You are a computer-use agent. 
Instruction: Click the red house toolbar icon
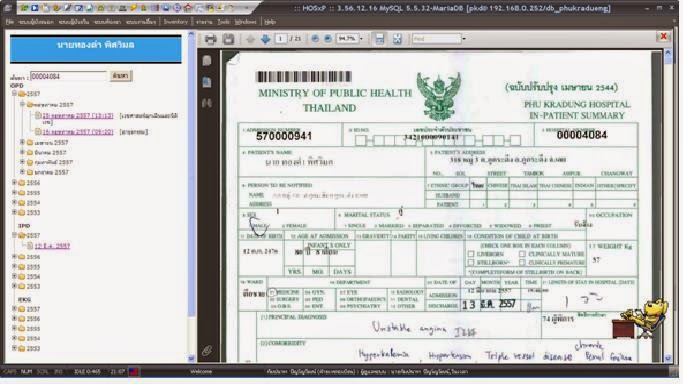[x=188, y=8]
